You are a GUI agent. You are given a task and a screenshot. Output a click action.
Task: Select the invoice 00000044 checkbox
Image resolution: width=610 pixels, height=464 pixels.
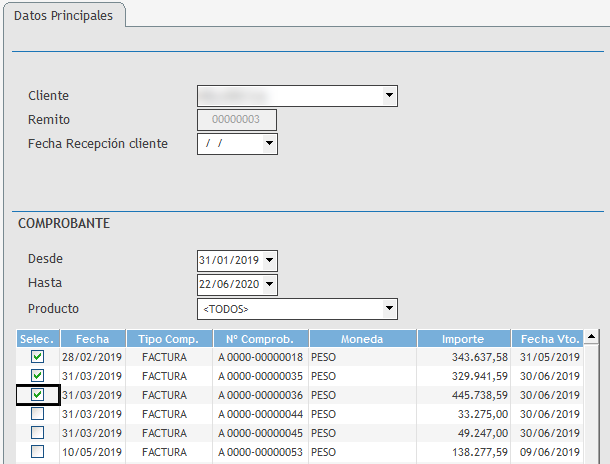point(38,414)
